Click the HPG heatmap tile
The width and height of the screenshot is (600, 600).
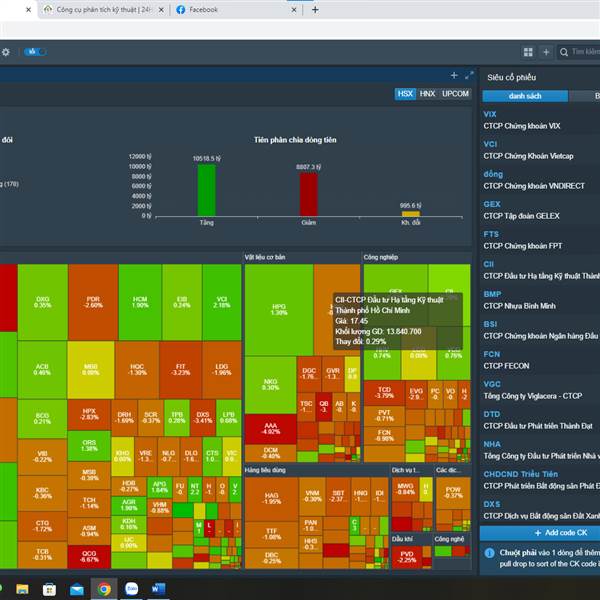pos(279,310)
